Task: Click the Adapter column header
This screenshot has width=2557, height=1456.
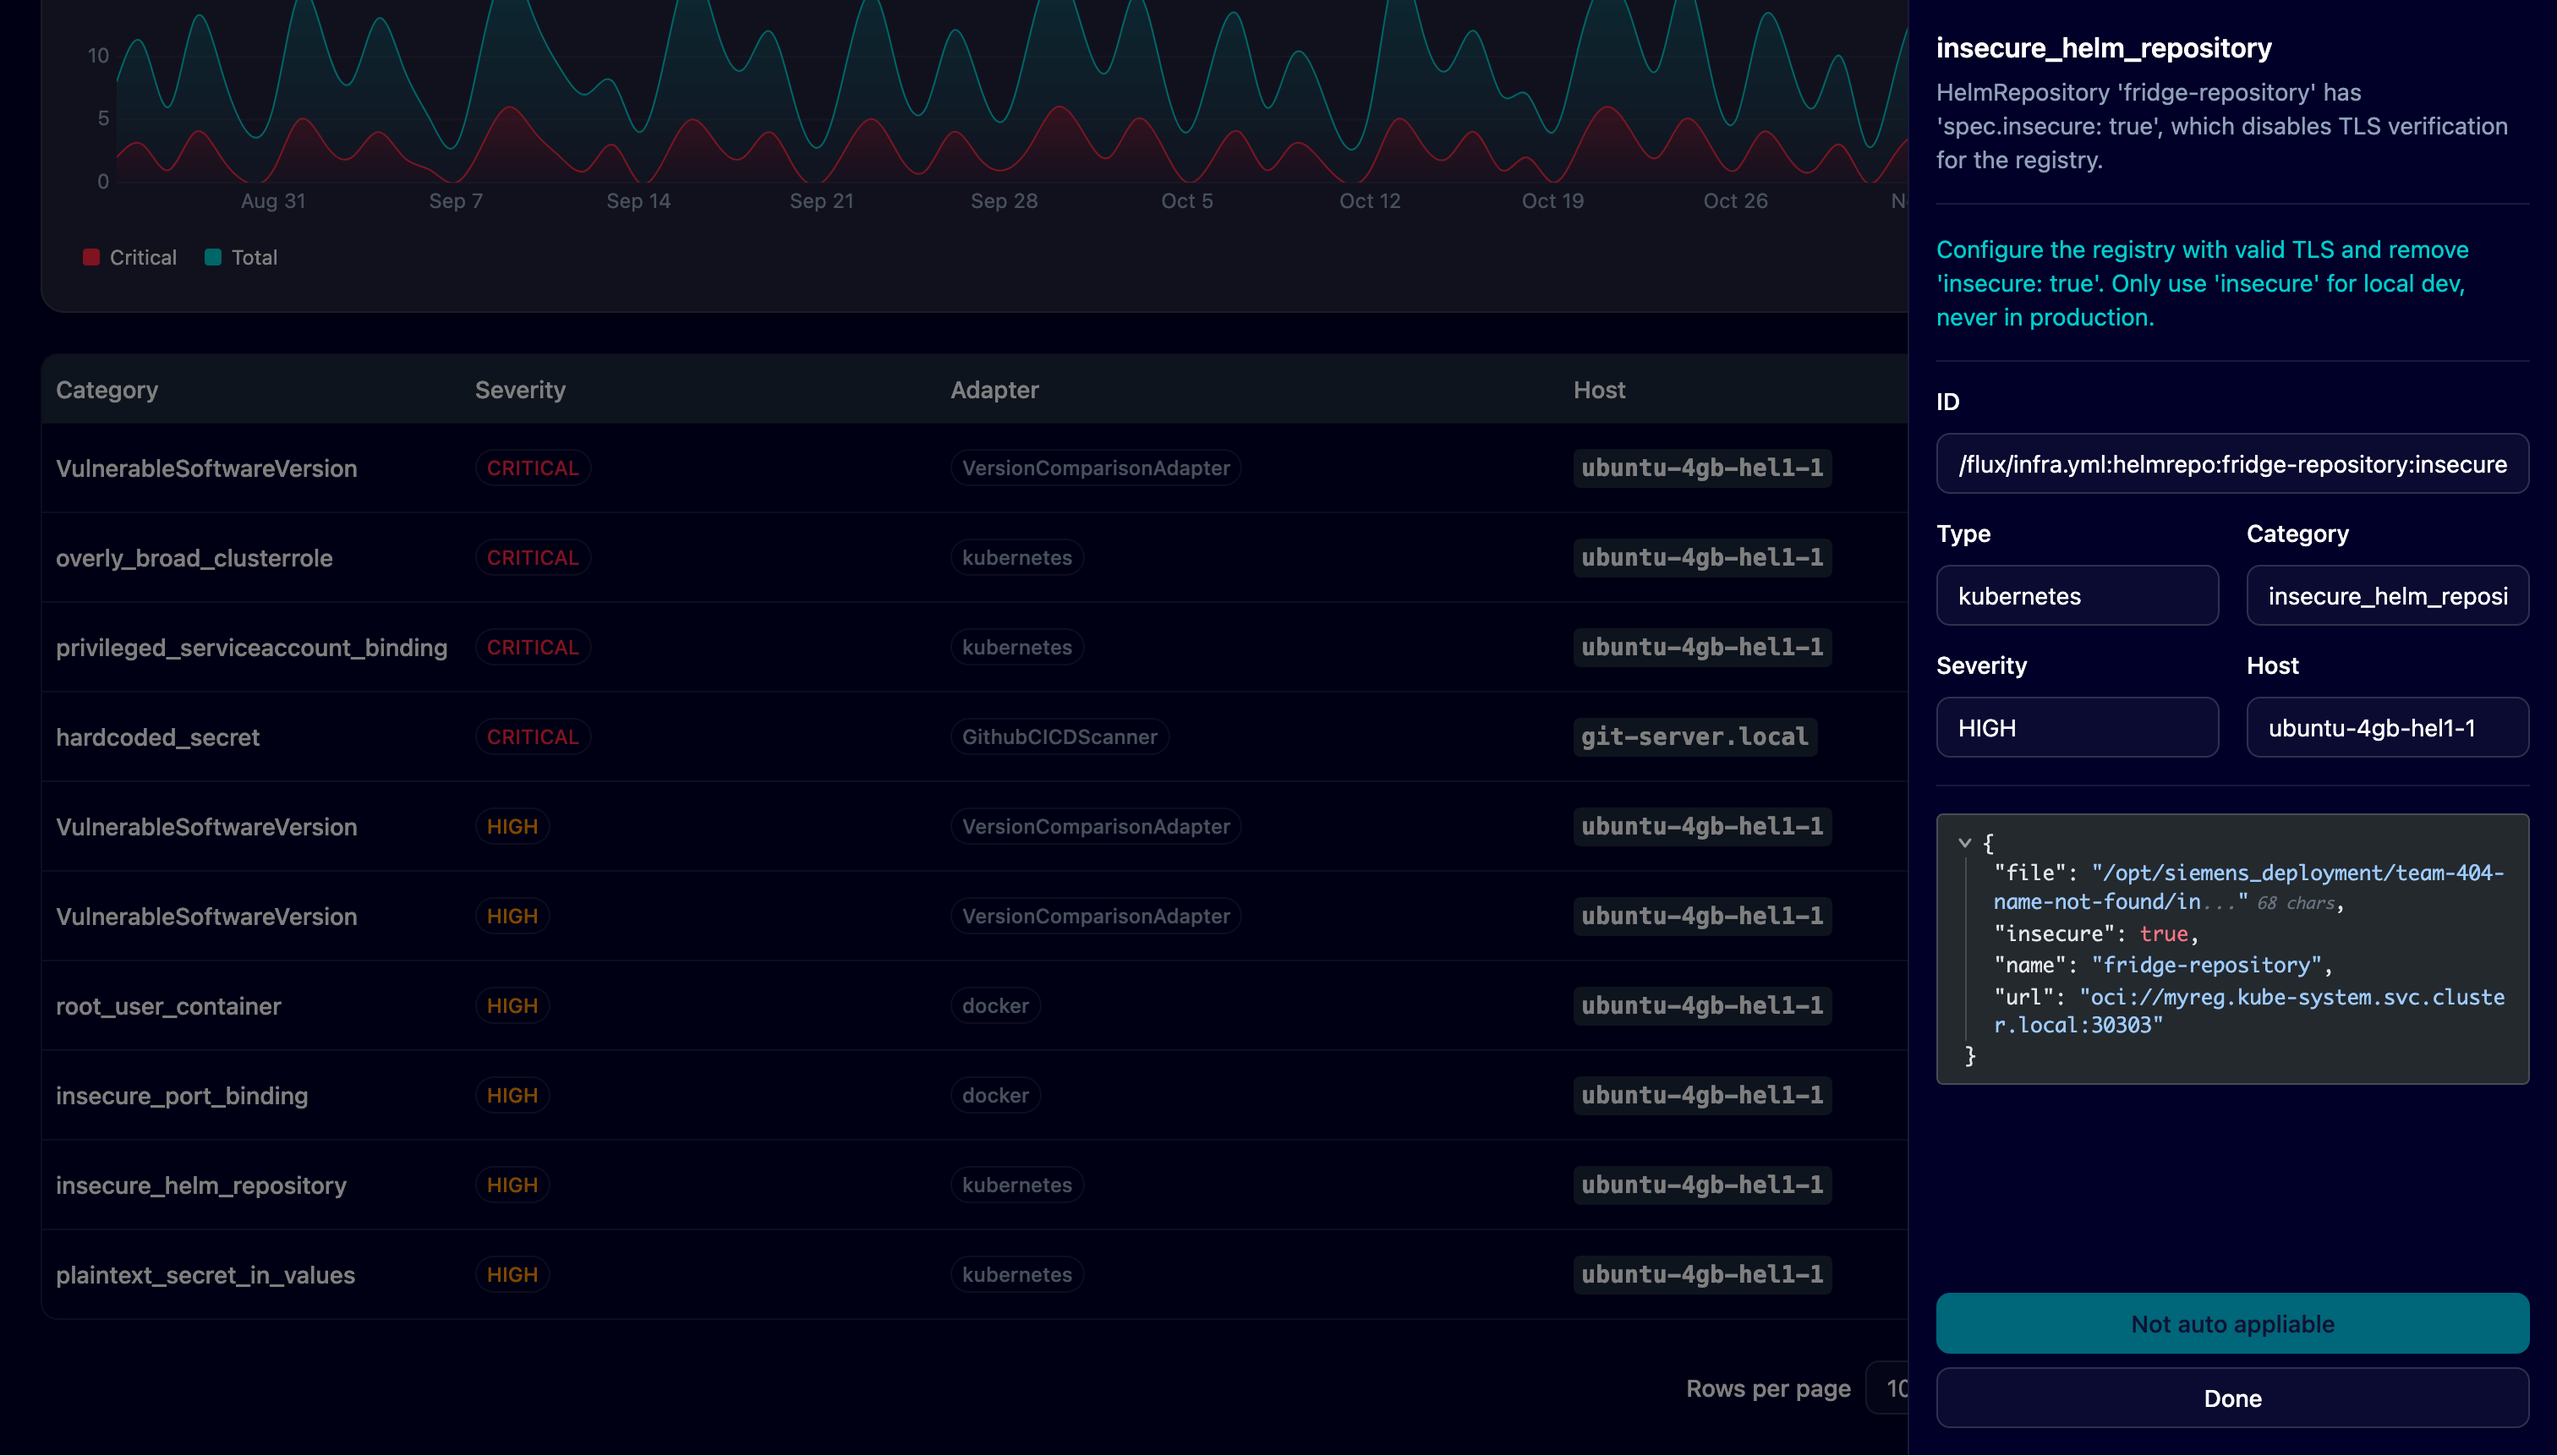Action: pyautogui.click(x=994, y=390)
